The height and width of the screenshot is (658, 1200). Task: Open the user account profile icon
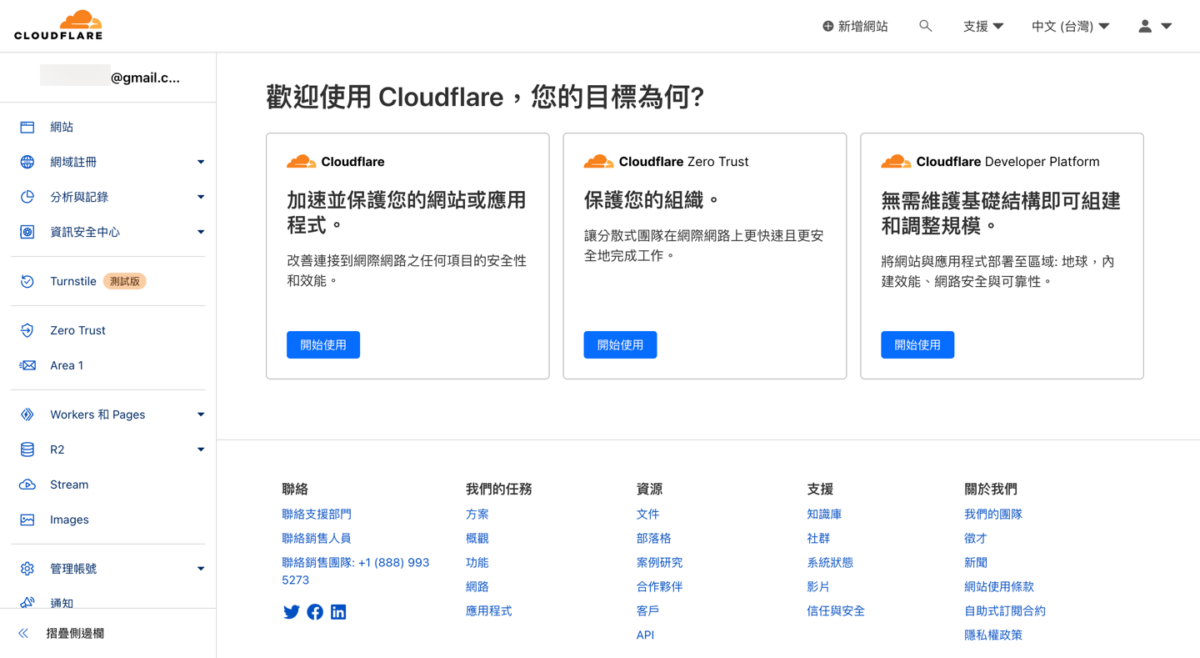pos(1145,26)
